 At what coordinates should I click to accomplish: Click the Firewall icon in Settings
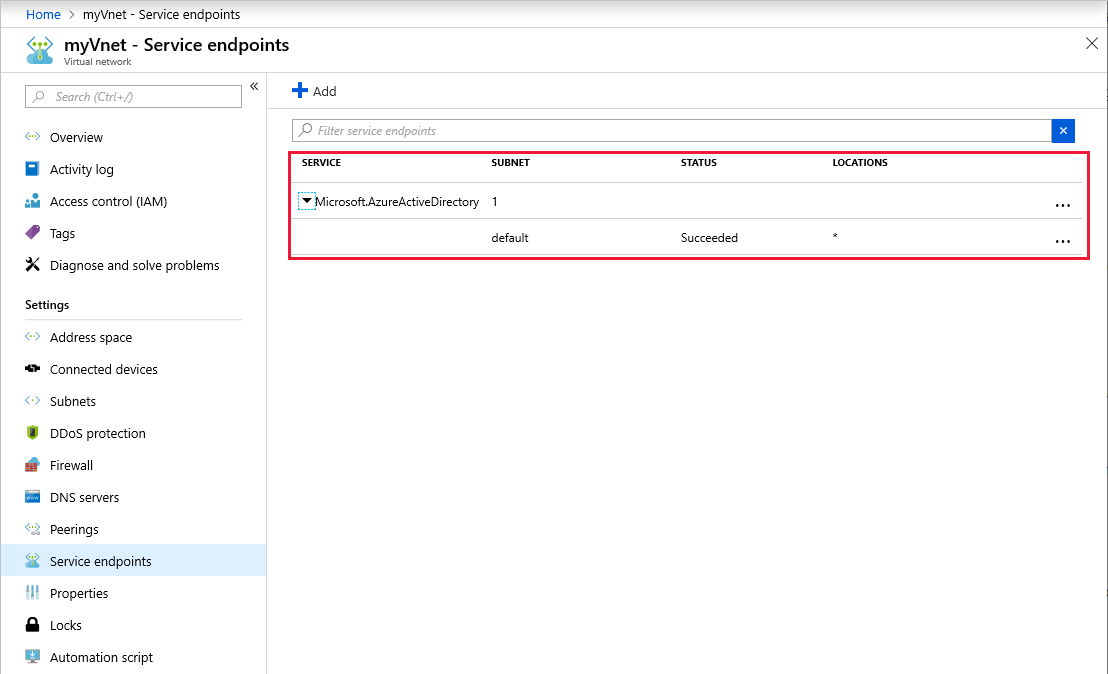tap(32, 465)
